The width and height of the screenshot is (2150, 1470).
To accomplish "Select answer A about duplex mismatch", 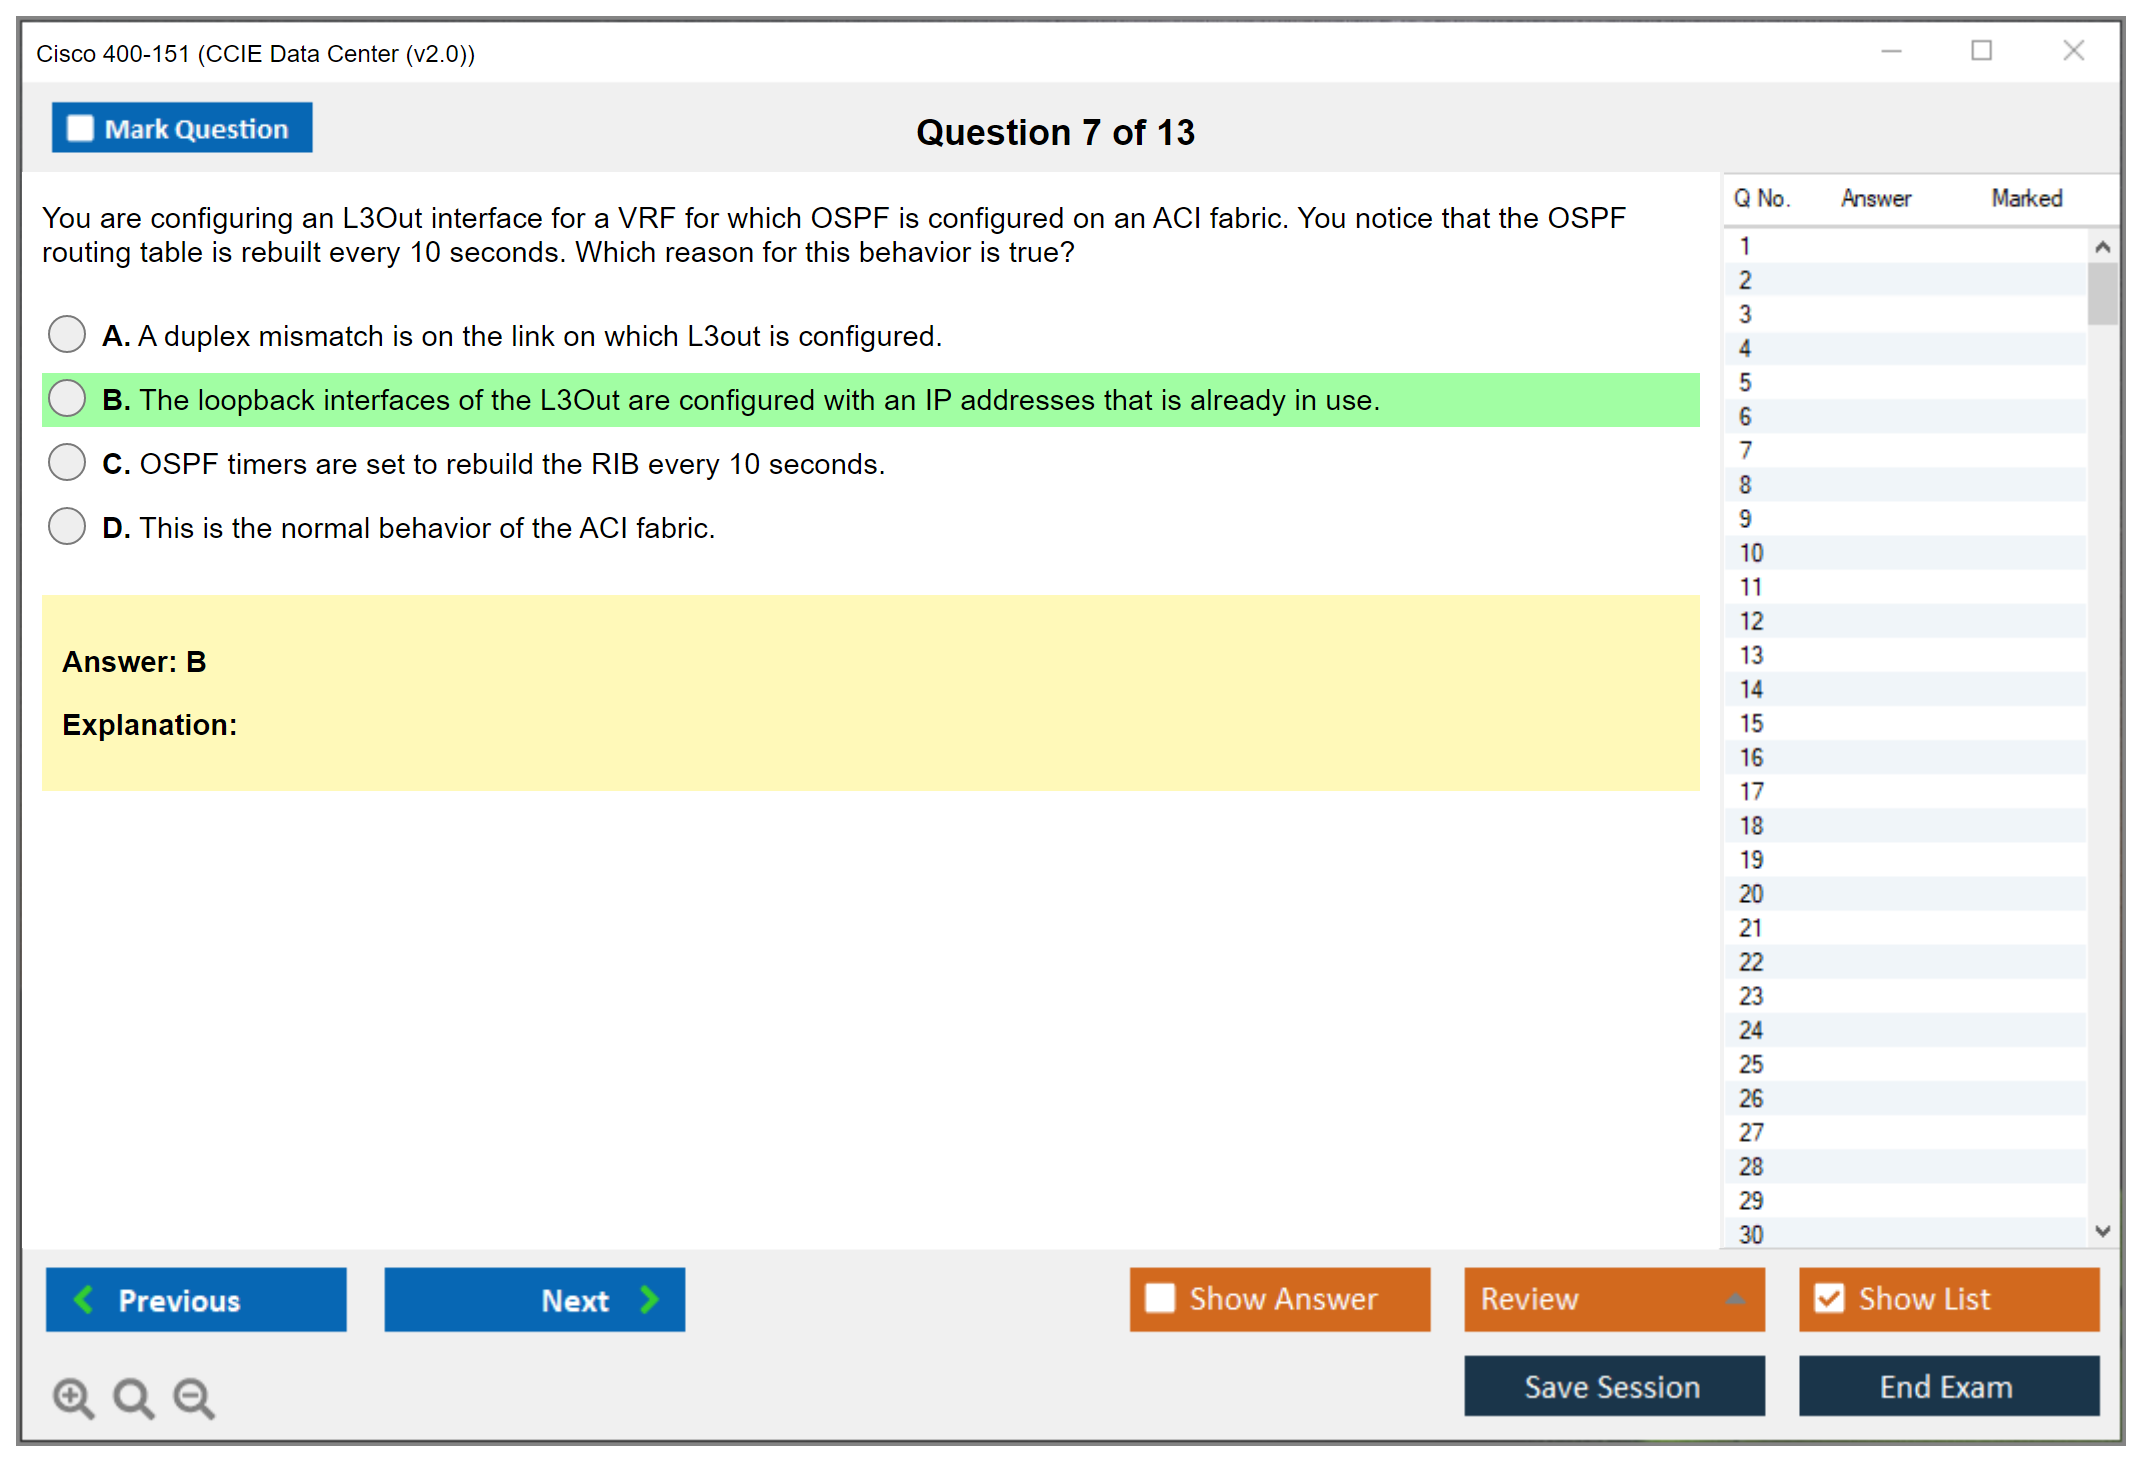I will click(x=67, y=334).
